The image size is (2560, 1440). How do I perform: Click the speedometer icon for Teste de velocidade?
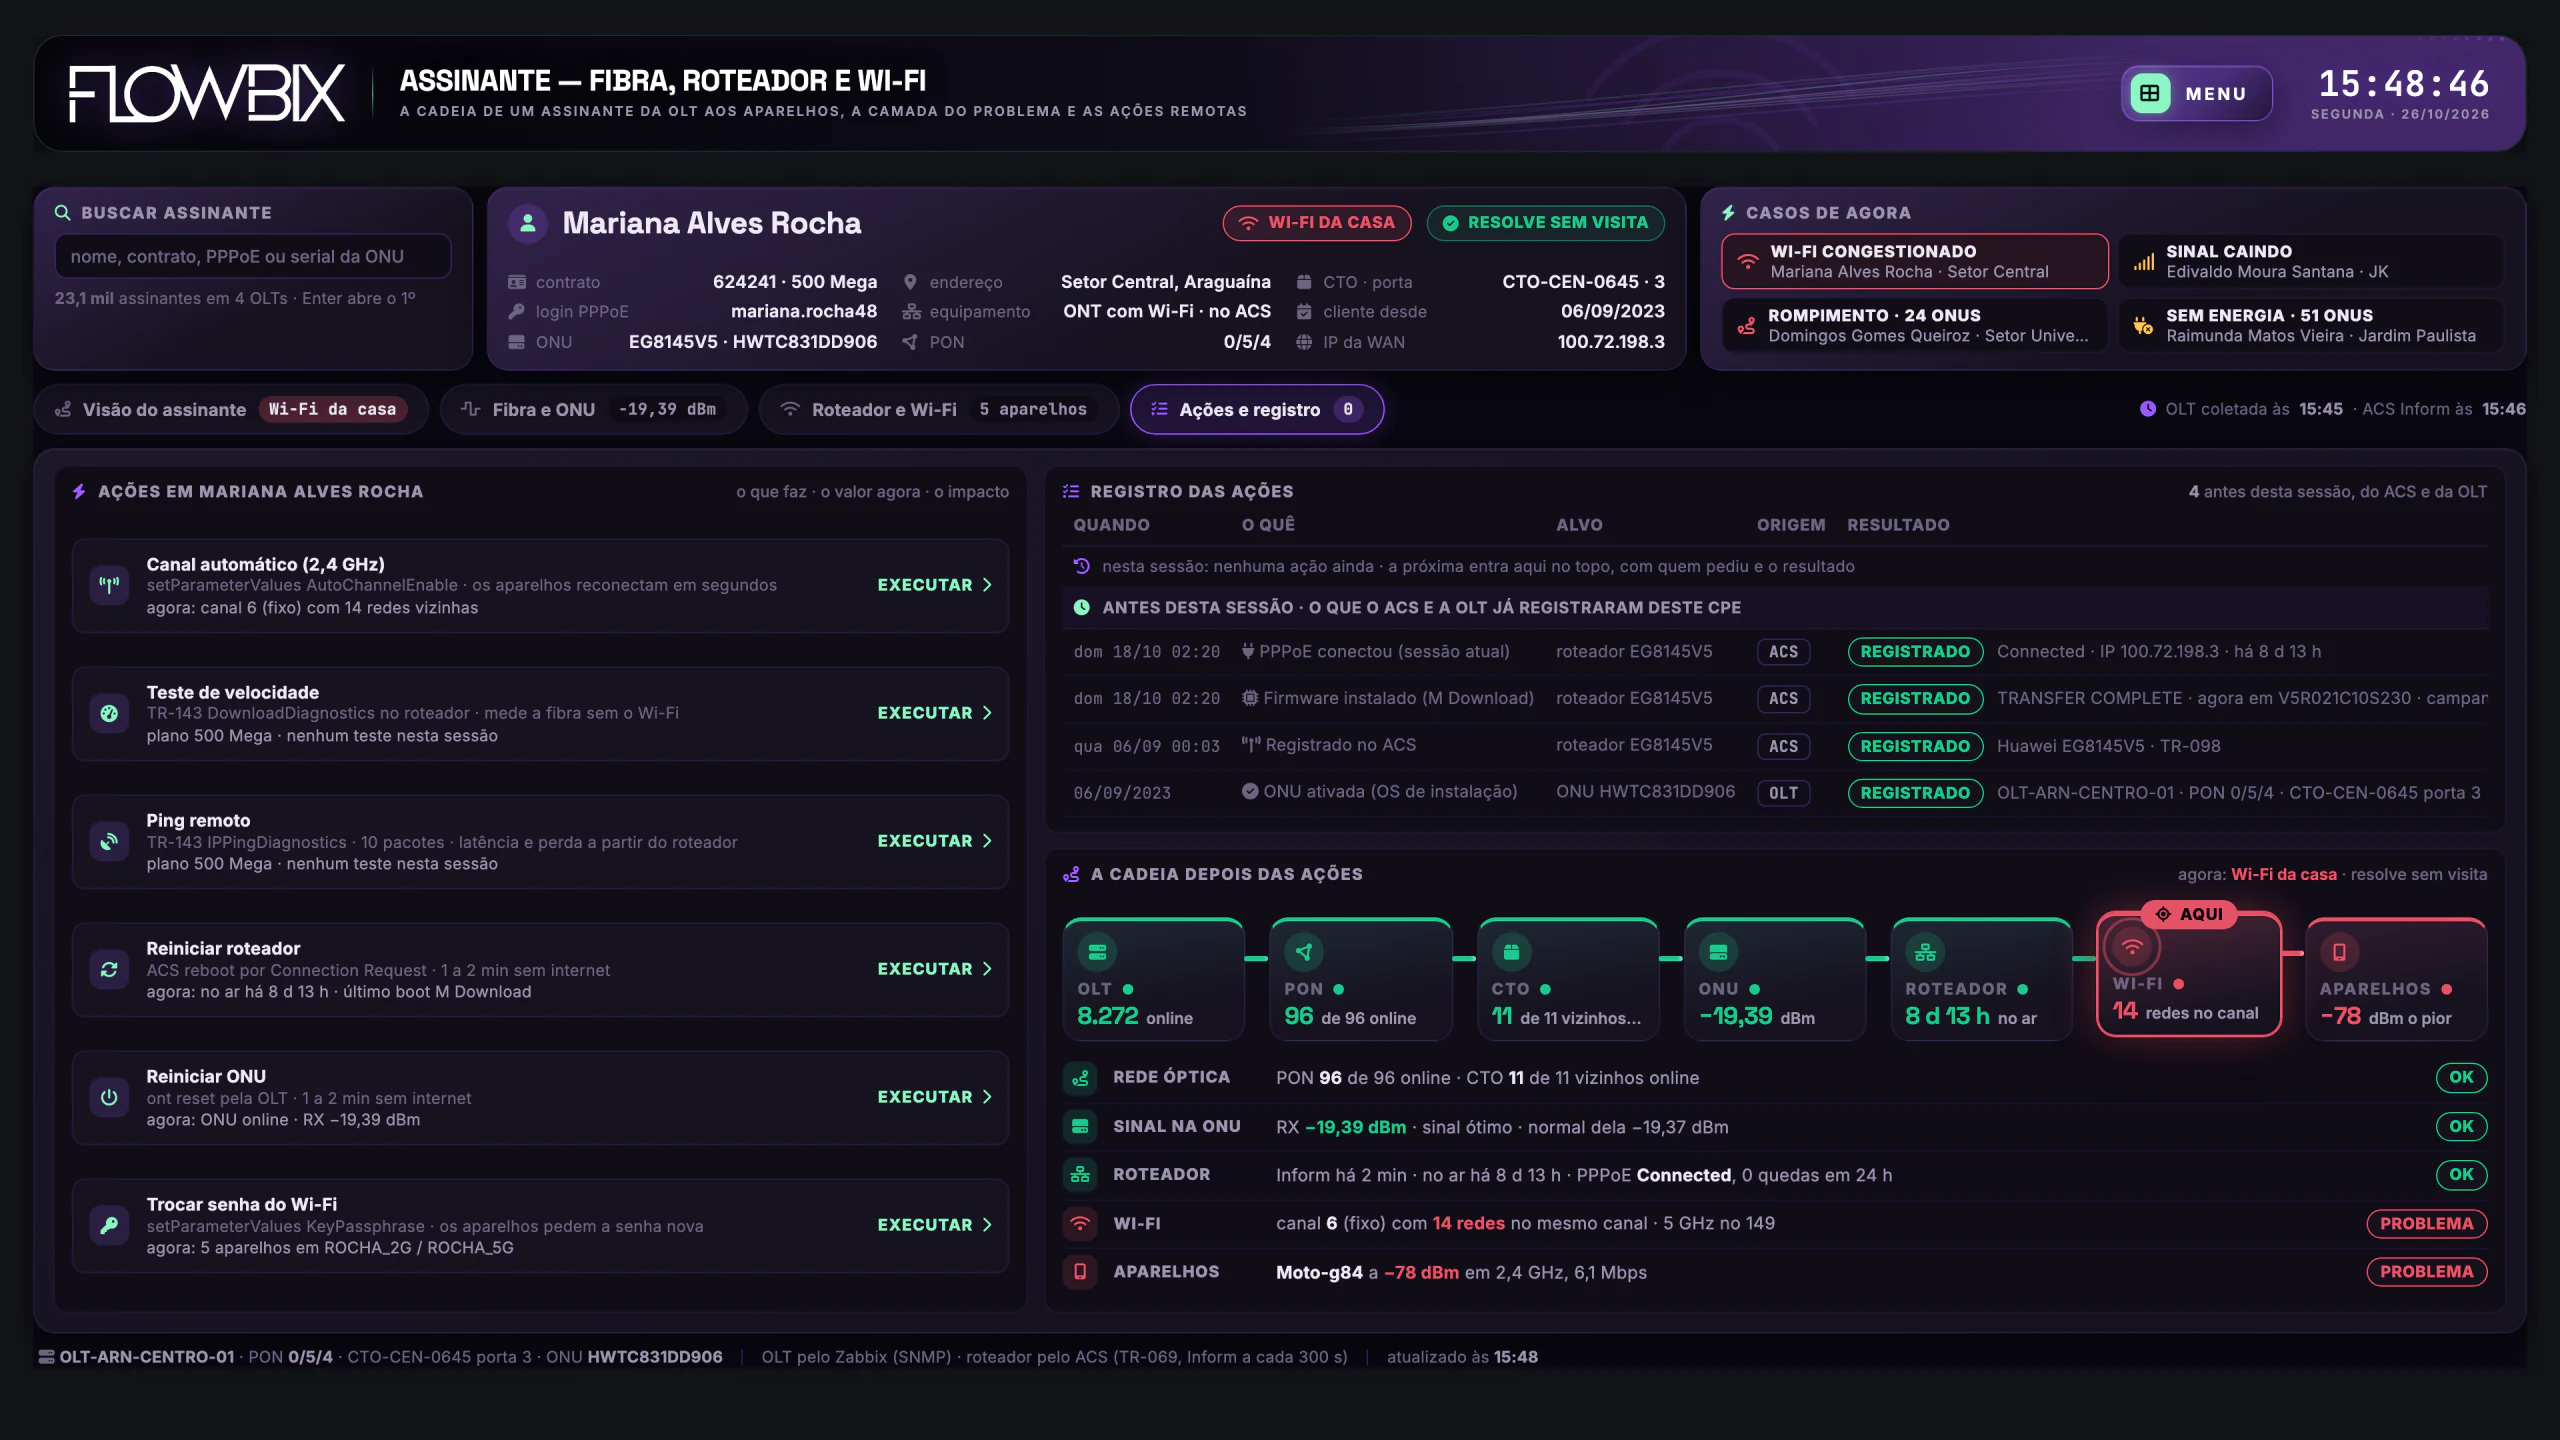[109, 713]
